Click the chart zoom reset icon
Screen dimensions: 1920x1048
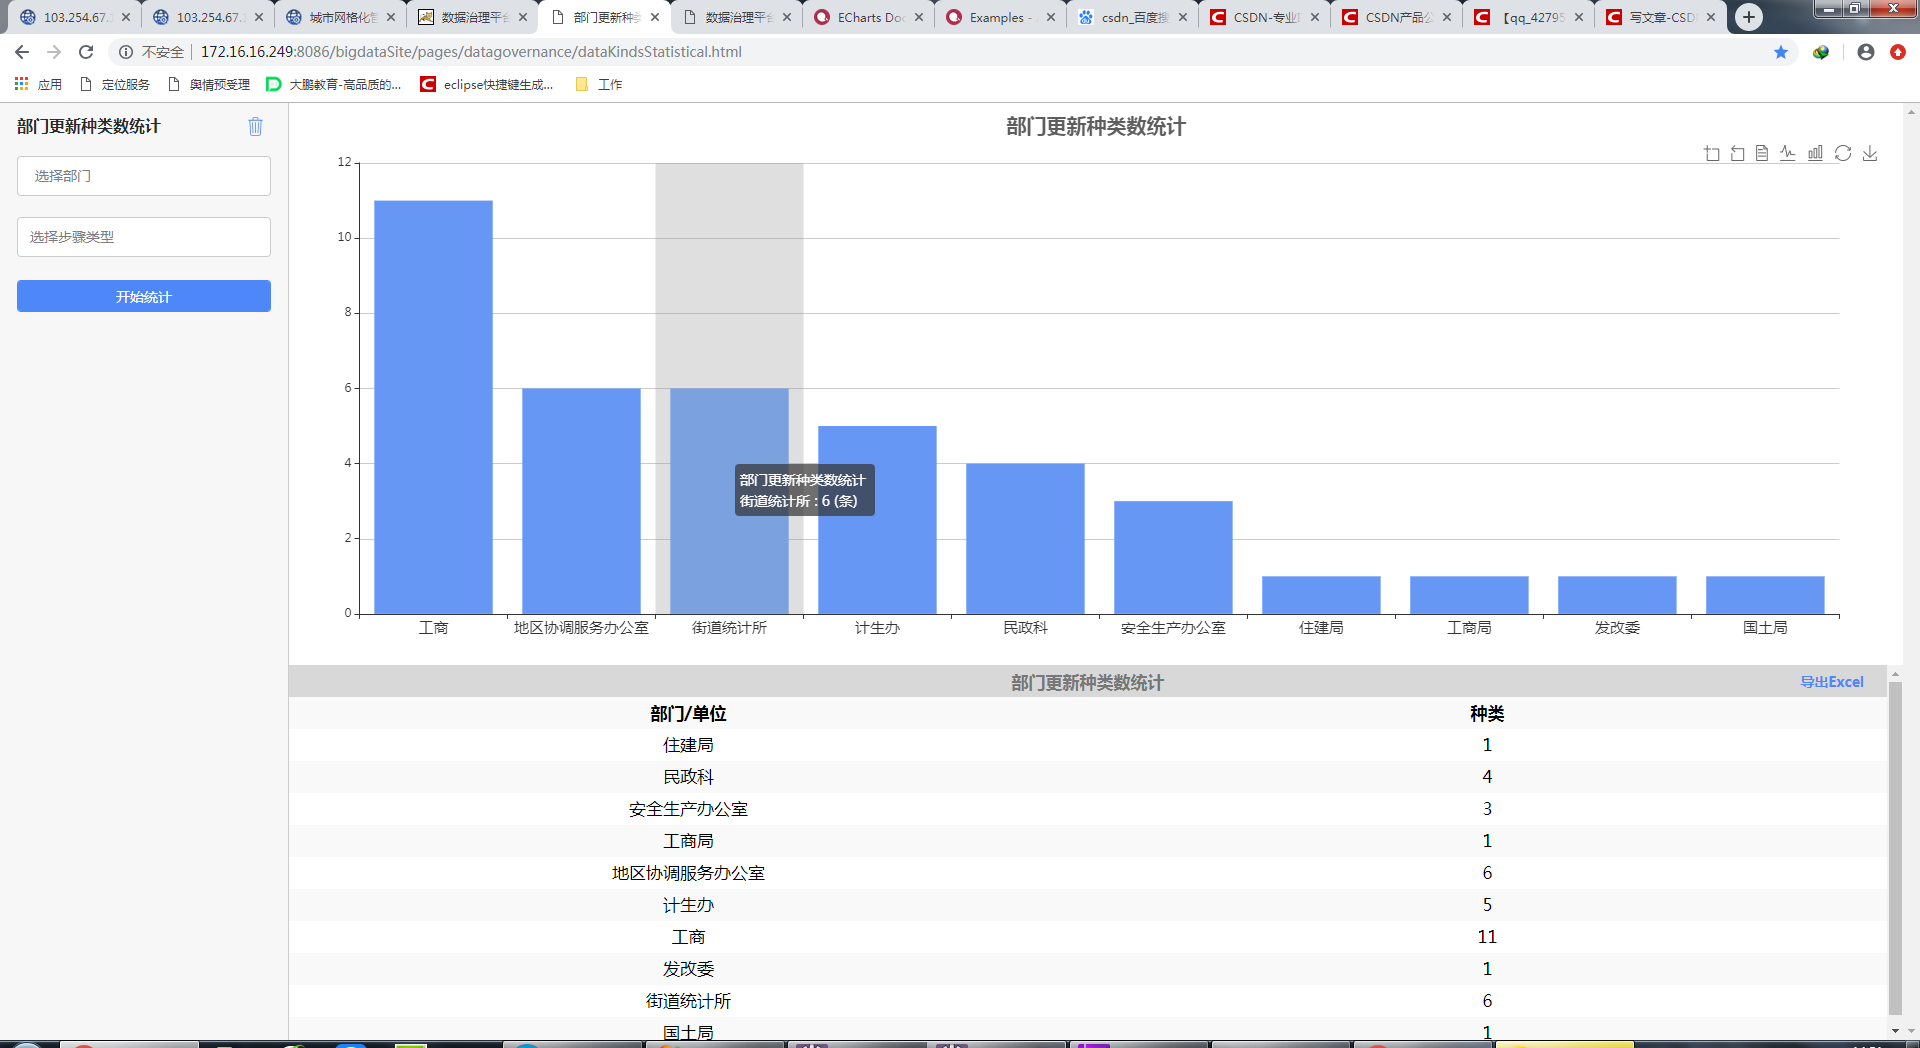1737,153
